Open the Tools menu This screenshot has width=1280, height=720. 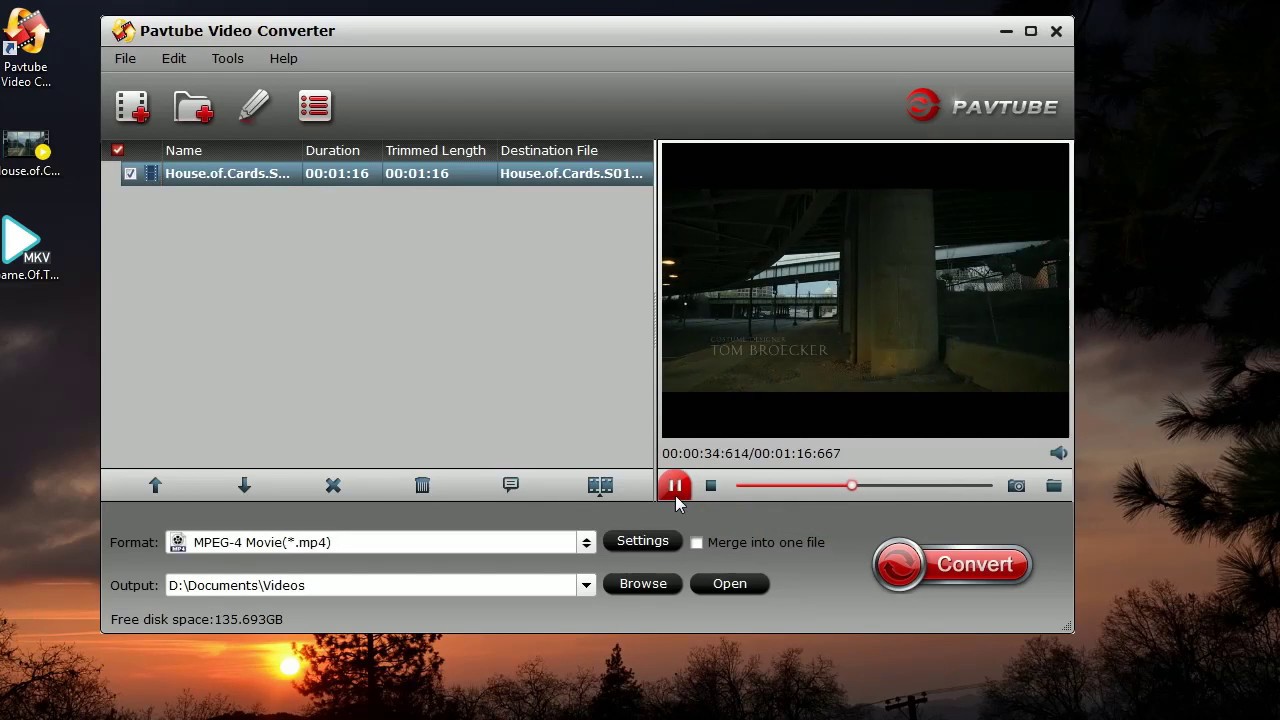tap(228, 58)
